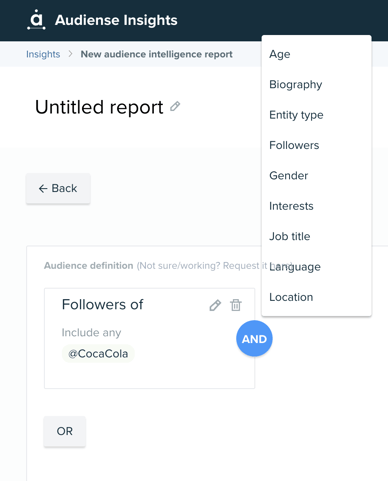Open the Insights breadcrumb link

click(x=43, y=54)
